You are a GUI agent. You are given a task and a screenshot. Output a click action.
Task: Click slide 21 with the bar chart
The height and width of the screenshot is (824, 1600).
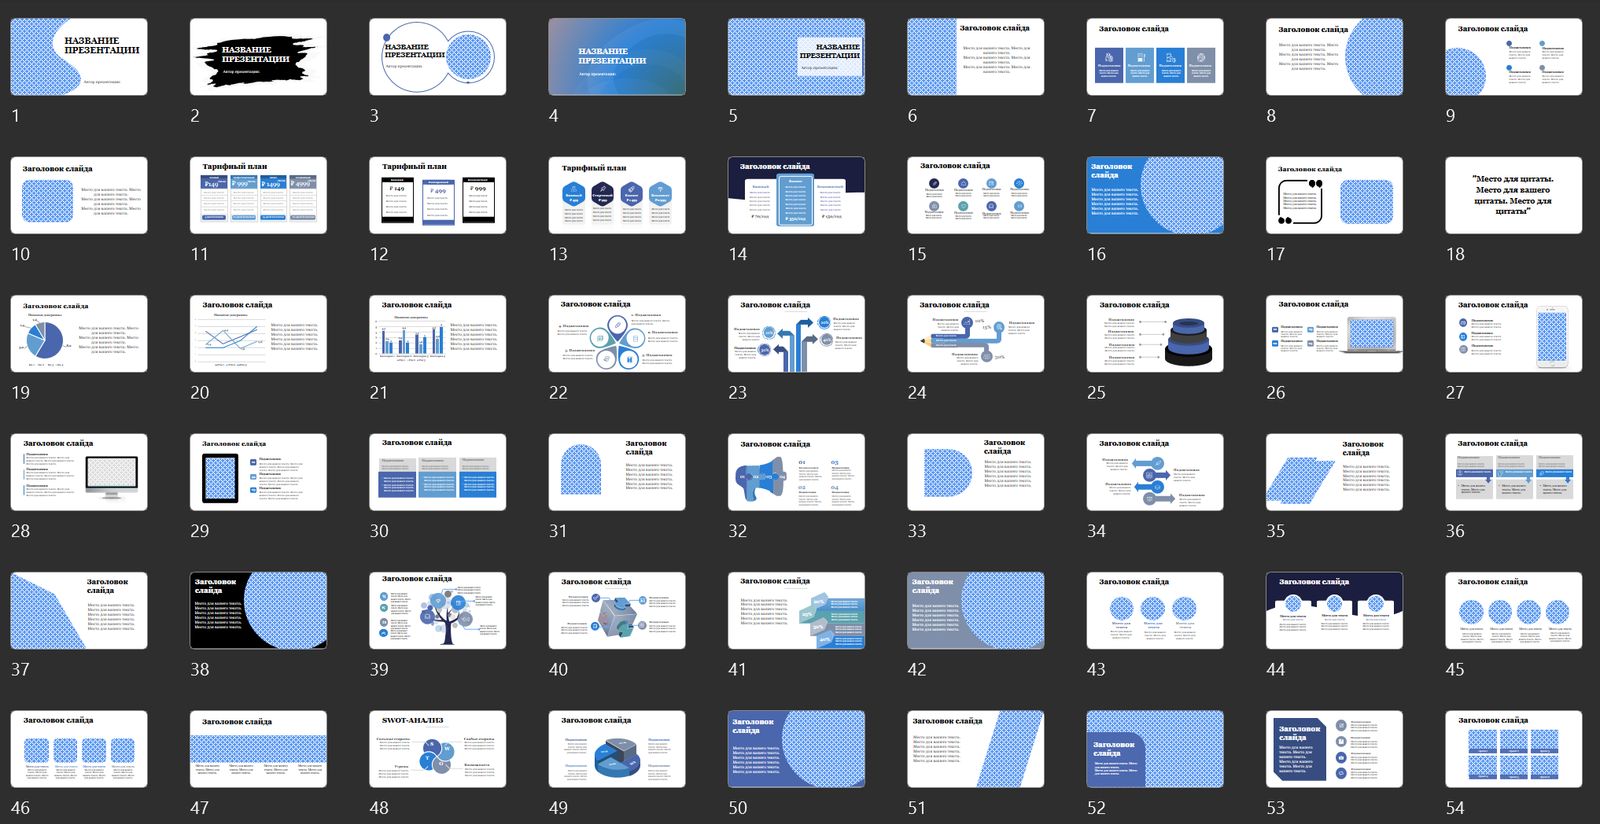(x=437, y=334)
